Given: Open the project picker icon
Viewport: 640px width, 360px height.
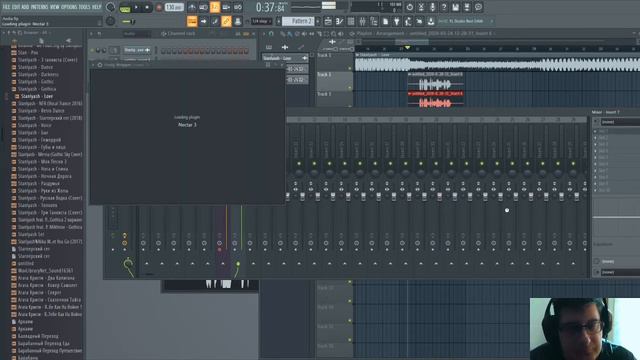Looking at the screenshot, I should pos(385,21).
